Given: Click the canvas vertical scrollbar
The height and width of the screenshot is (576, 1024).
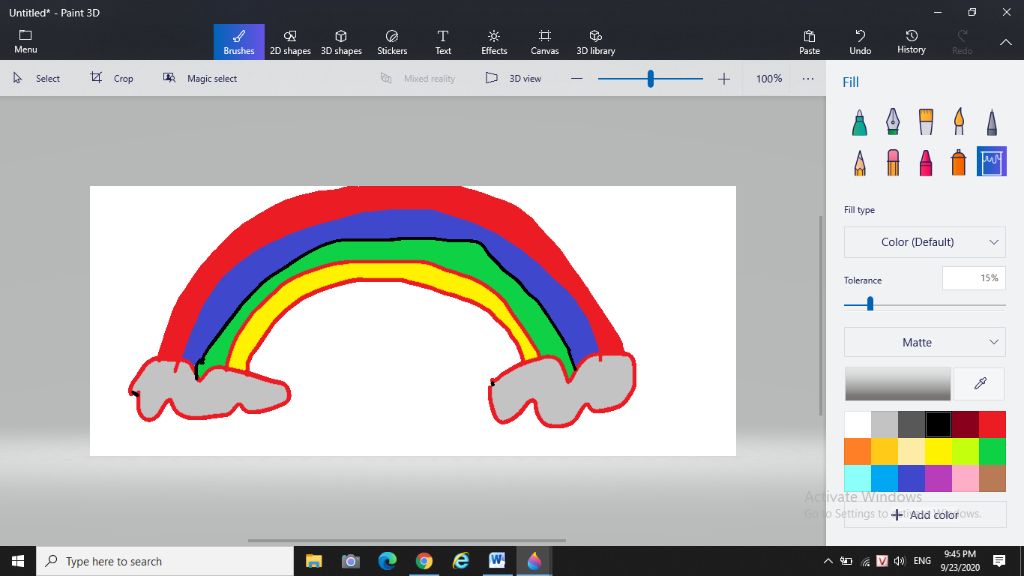Looking at the screenshot, I should 821,315.
